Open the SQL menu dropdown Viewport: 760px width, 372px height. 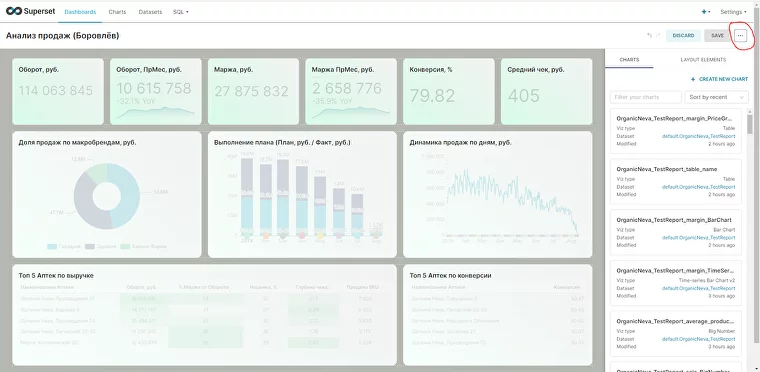181,12
